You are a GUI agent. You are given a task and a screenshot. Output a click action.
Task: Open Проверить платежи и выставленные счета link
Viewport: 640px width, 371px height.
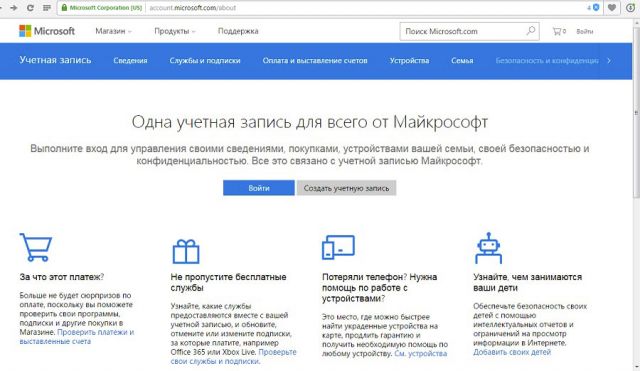(x=77, y=337)
